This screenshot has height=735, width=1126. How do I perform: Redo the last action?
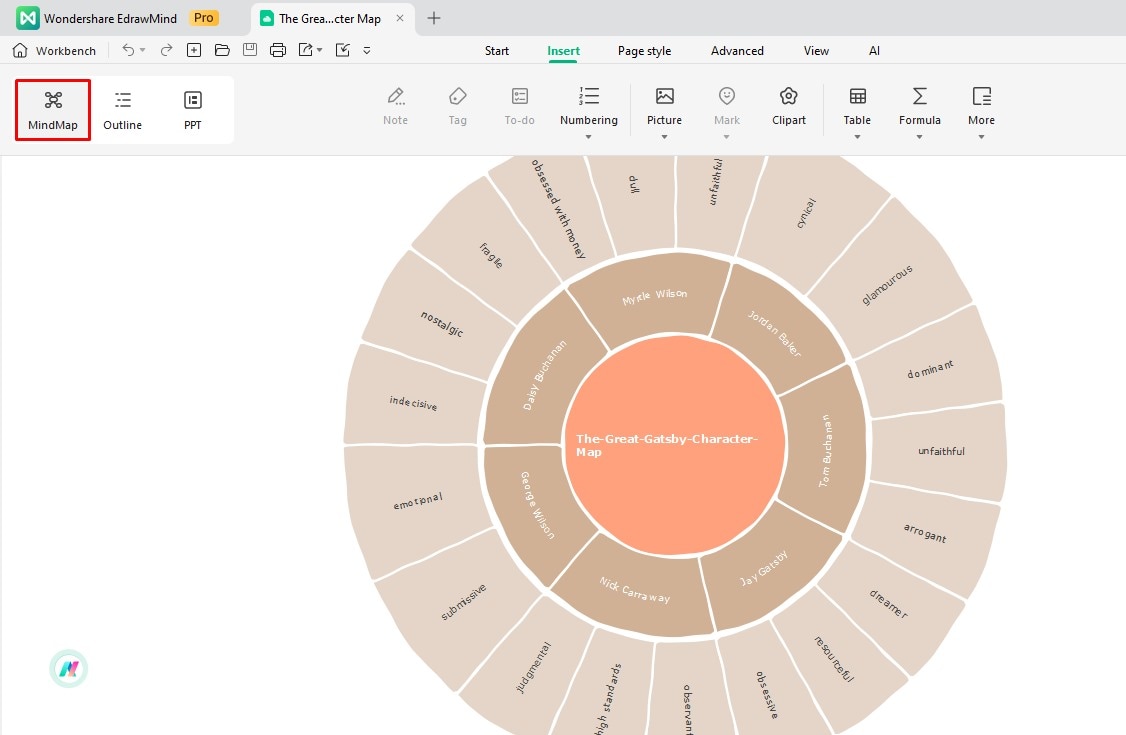click(x=167, y=50)
